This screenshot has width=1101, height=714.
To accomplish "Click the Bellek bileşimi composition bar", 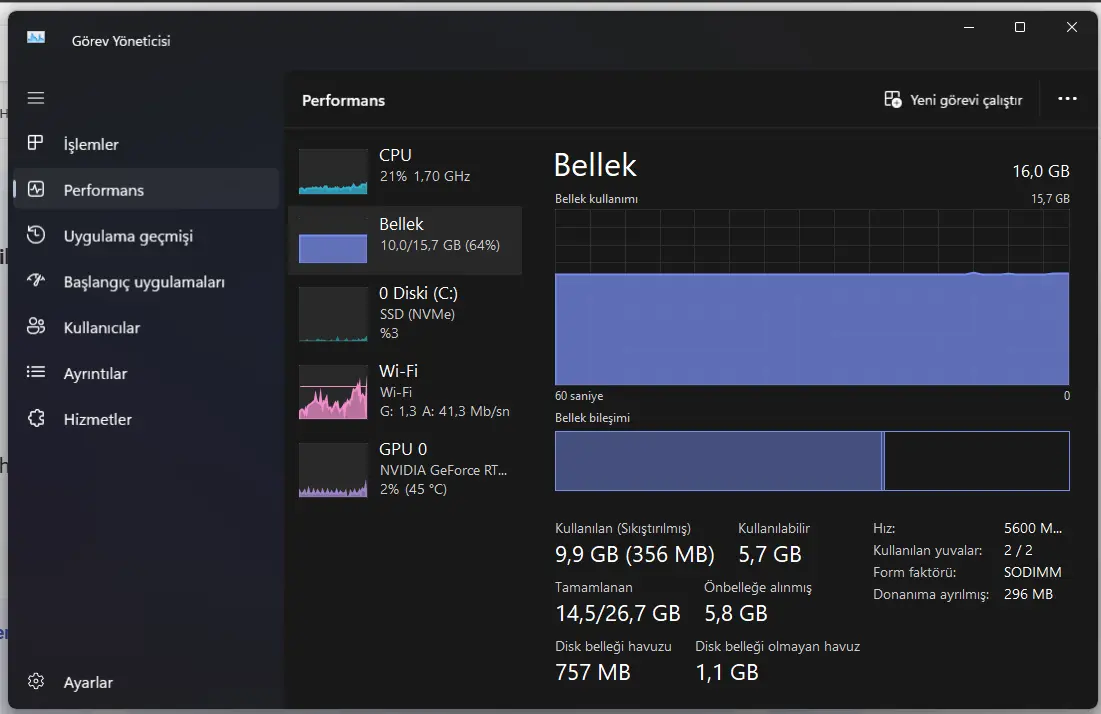I will (812, 461).
